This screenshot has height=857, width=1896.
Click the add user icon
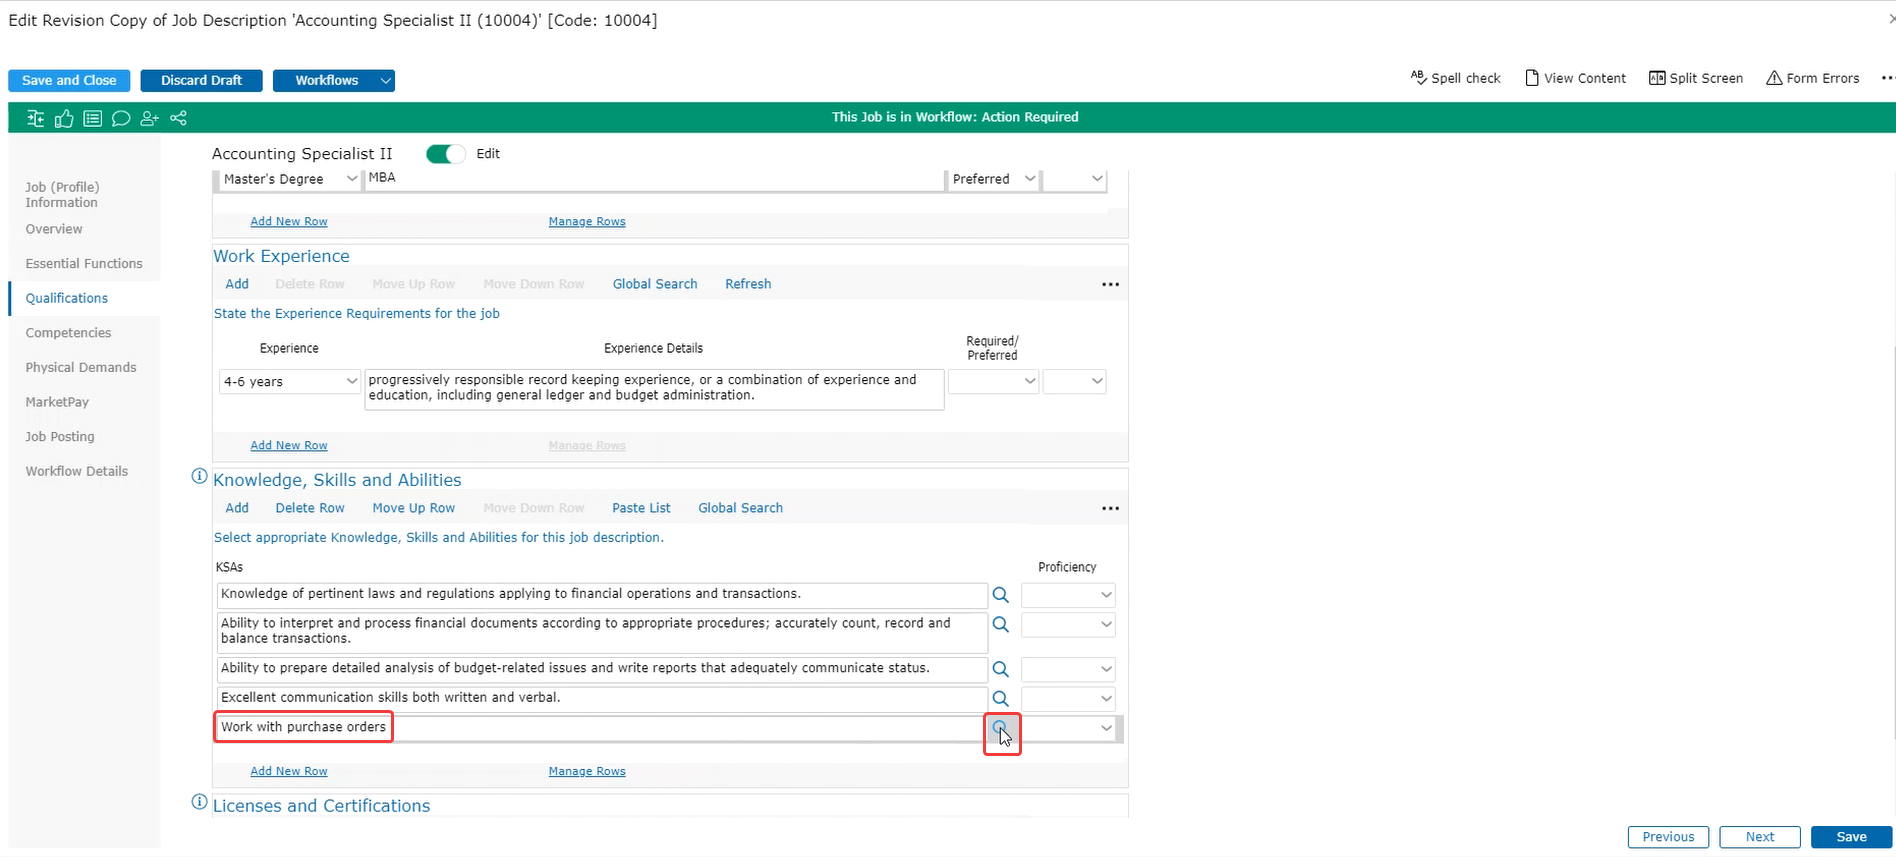click(x=149, y=119)
